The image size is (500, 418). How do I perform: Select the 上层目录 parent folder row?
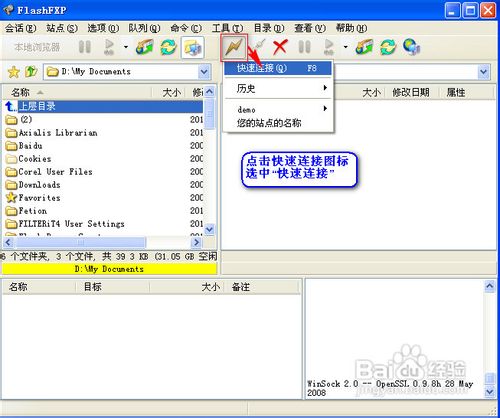104,107
